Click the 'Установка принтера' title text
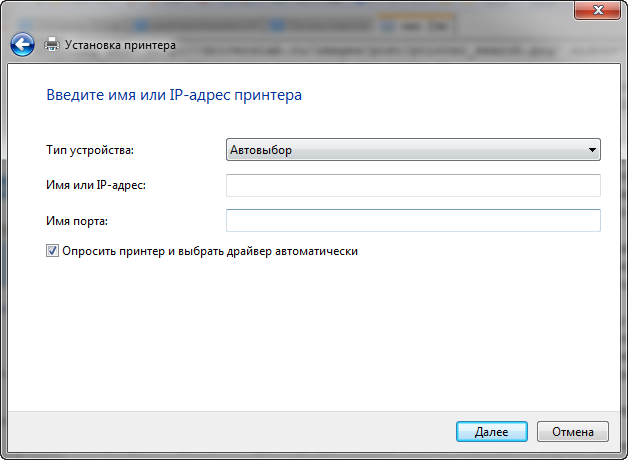Screen dimensions: 628x460 tap(120, 45)
